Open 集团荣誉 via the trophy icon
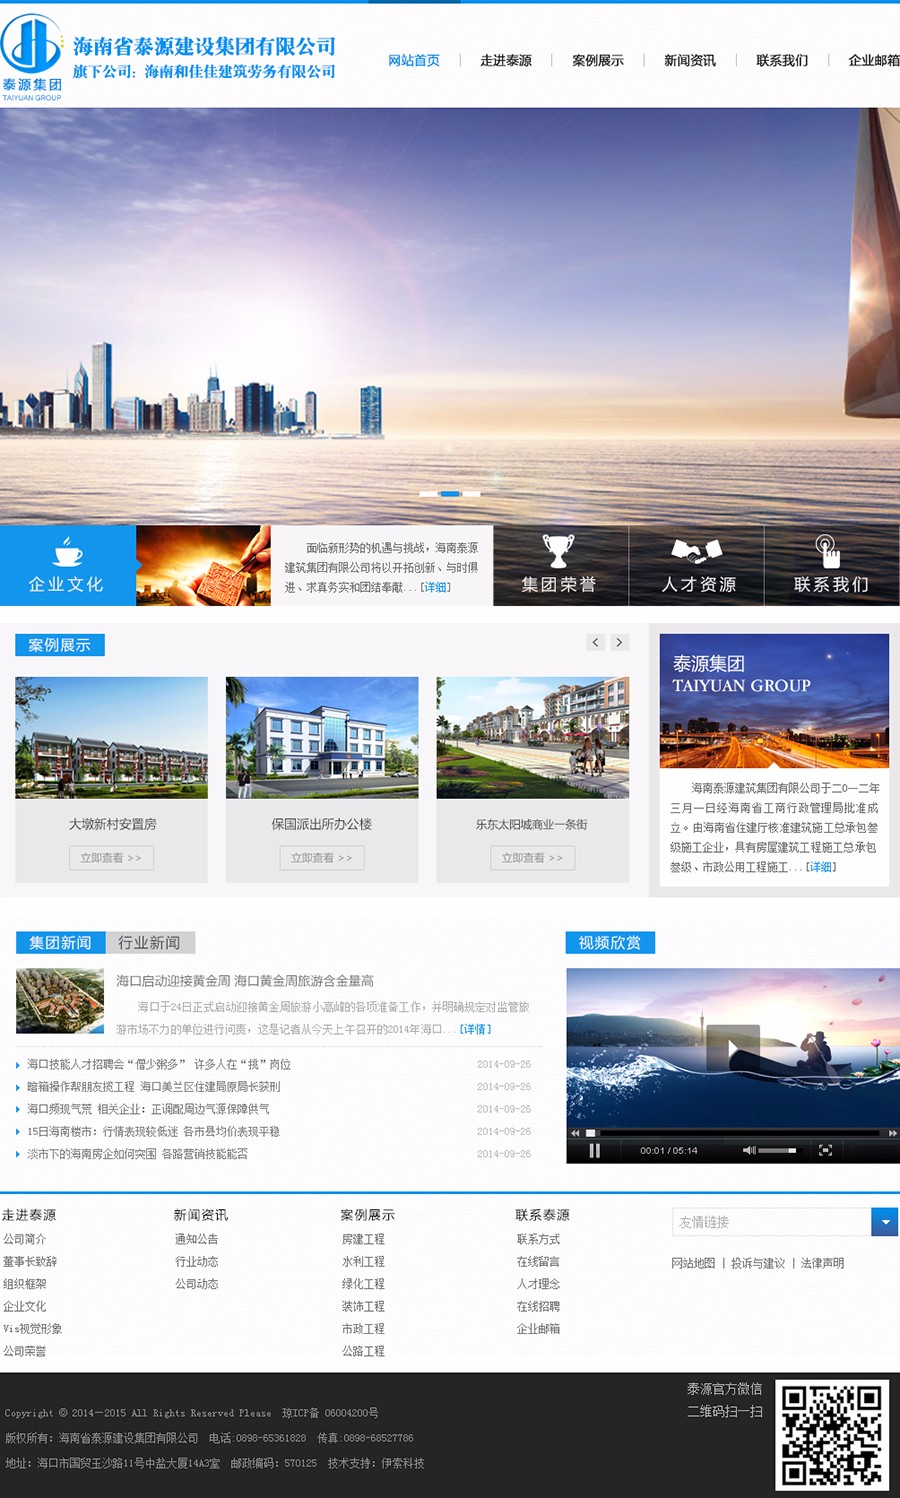900x1498 pixels. [558, 550]
